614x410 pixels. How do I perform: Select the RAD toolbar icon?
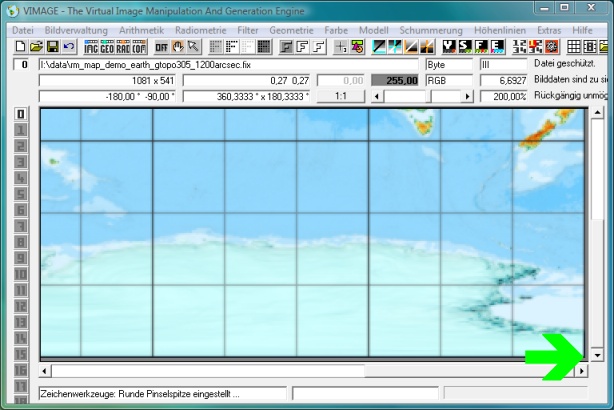point(124,47)
